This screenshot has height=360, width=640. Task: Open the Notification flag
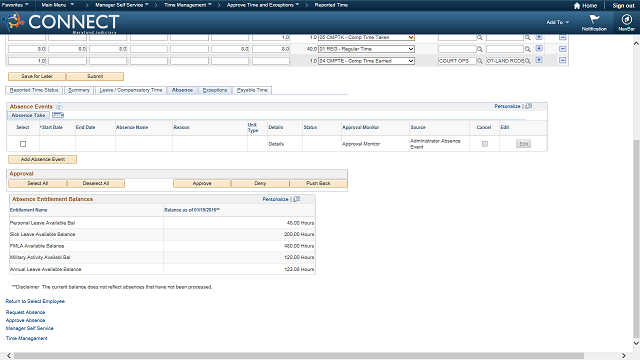(594, 22)
